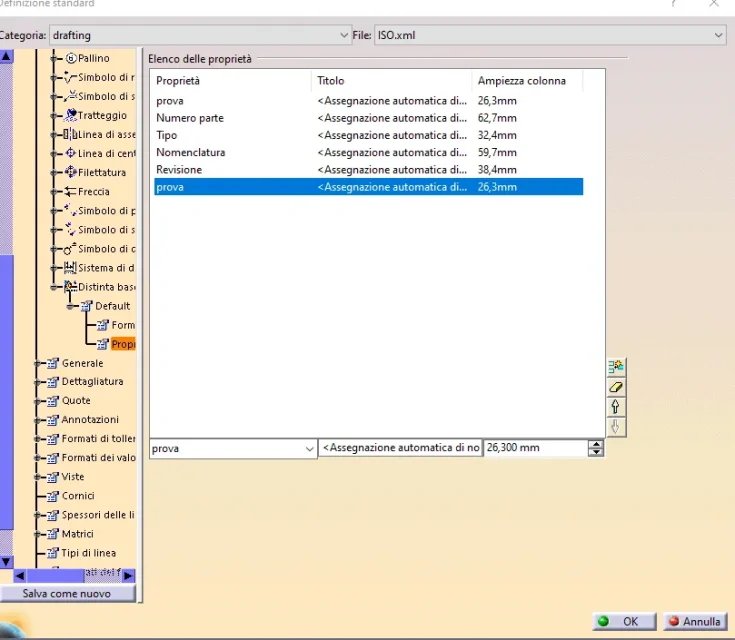This screenshot has width=735, height=640.
Task: Increase column width with spinner up arrow
Action: 597,445
